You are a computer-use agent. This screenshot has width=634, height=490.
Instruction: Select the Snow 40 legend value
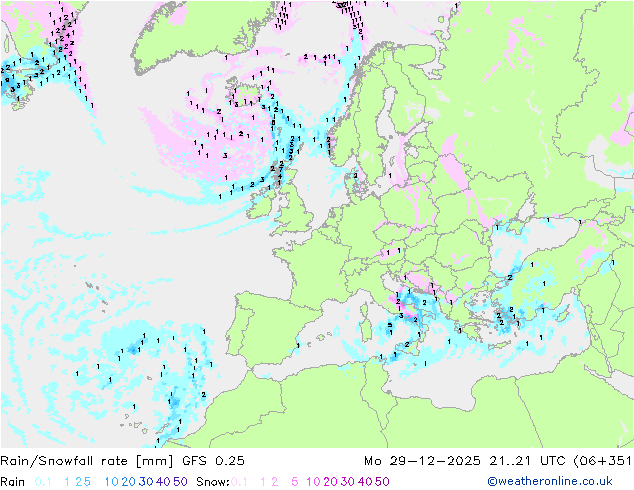365,482
